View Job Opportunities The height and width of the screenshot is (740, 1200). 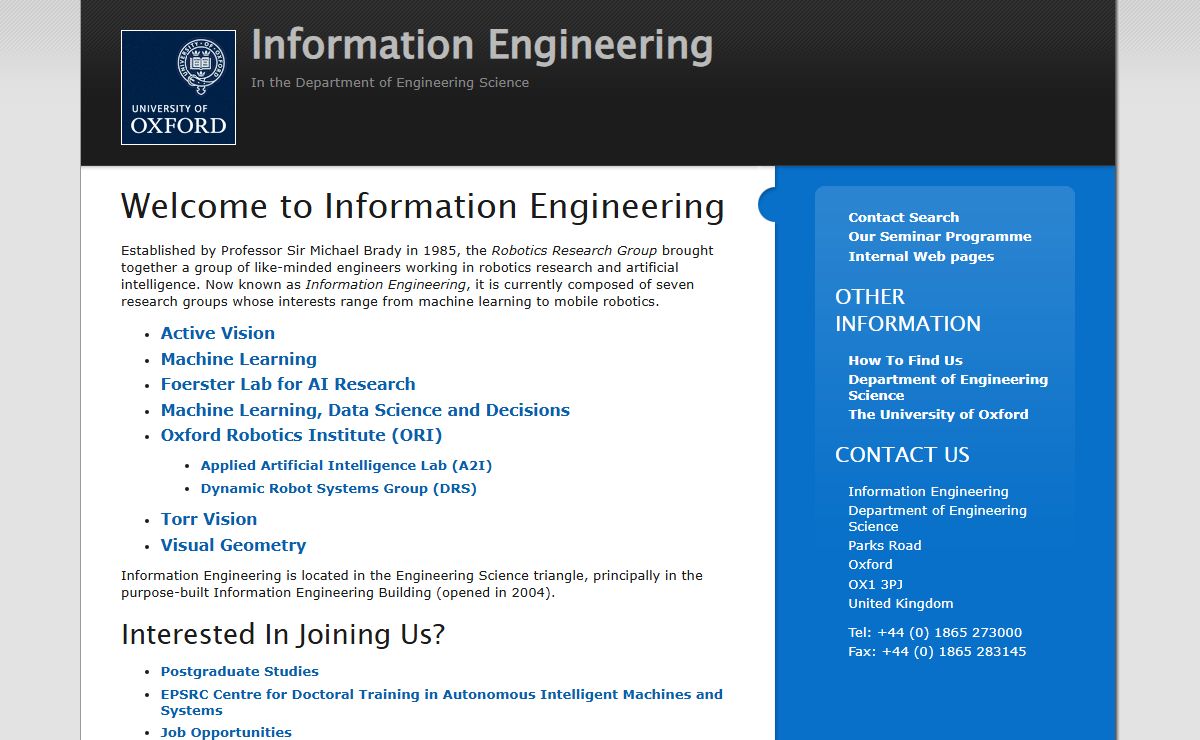[226, 732]
